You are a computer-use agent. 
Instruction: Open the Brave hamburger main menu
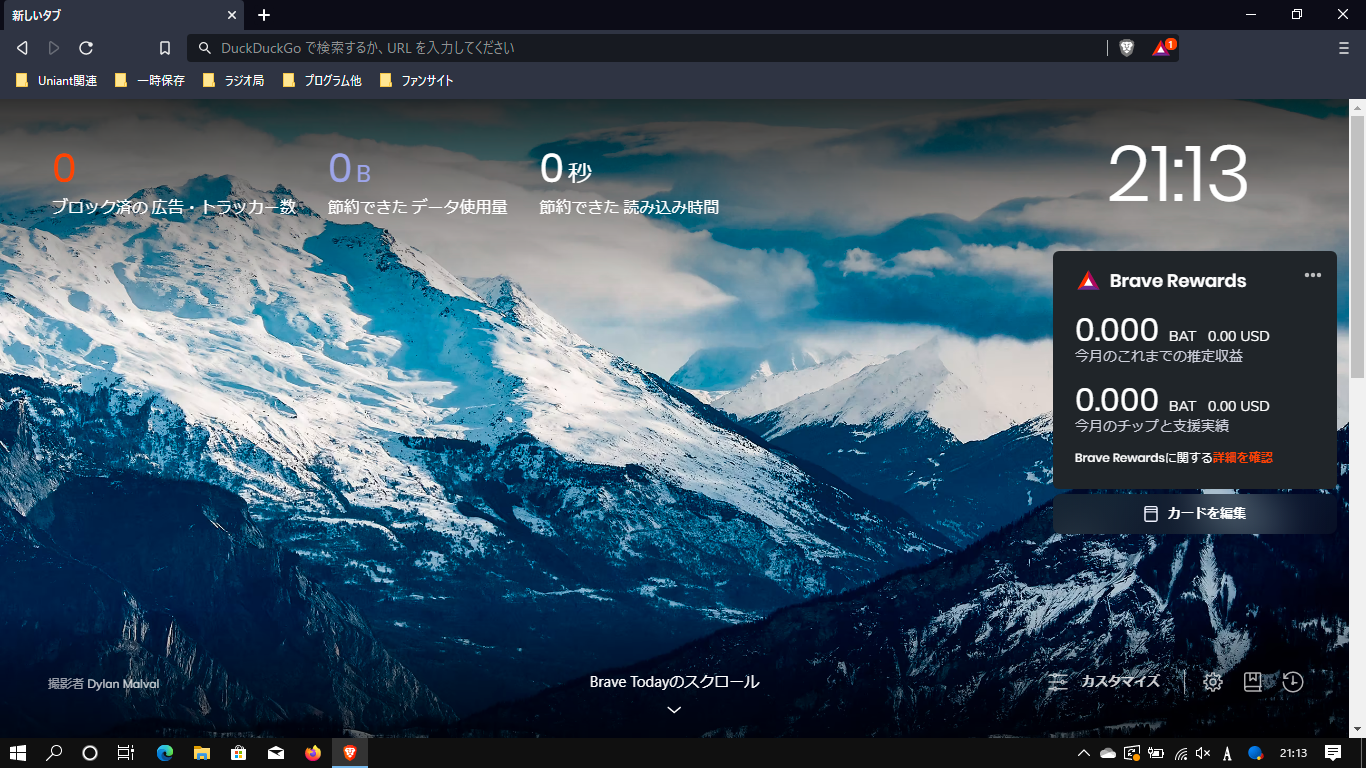[1343, 48]
